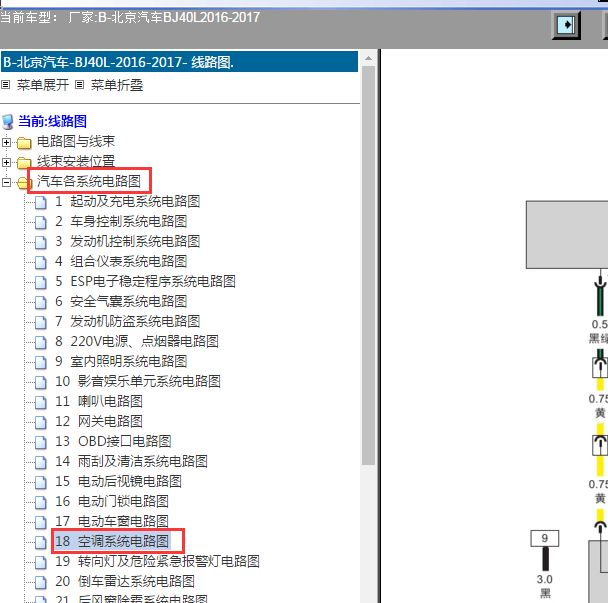Click document icon of 220V电源、点烟器电路图

(x=40, y=342)
